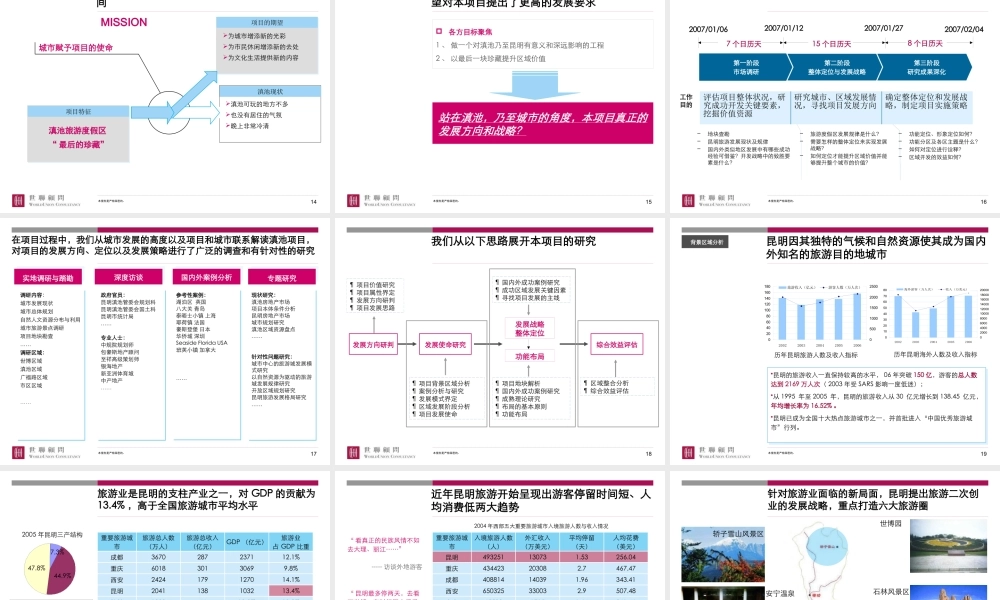Click the circle in the MISSION diagram

(170, 112)
